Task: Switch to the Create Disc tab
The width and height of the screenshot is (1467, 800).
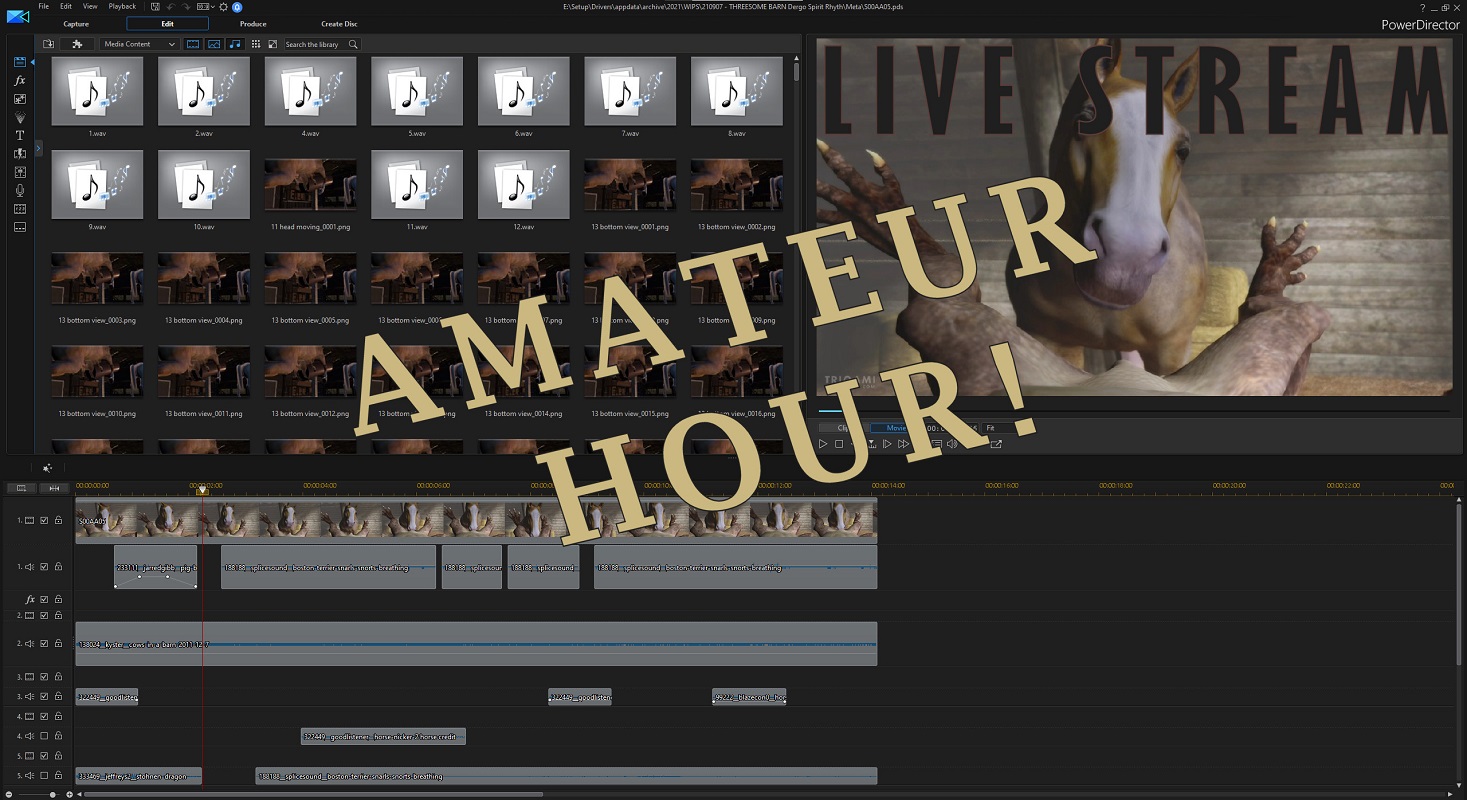Action: point(339,24)
